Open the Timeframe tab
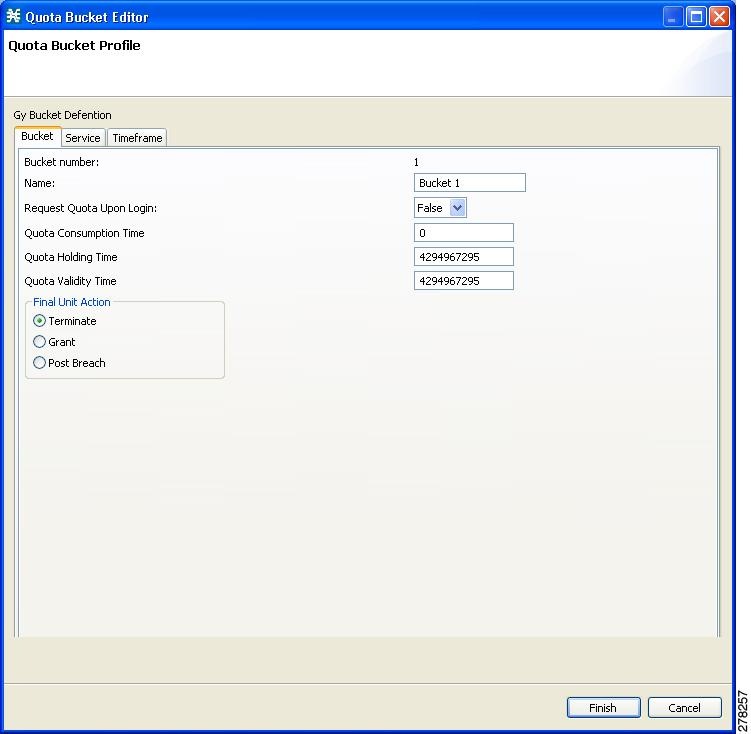The width and height of the screenshot is (751, 734). [137, 138]
